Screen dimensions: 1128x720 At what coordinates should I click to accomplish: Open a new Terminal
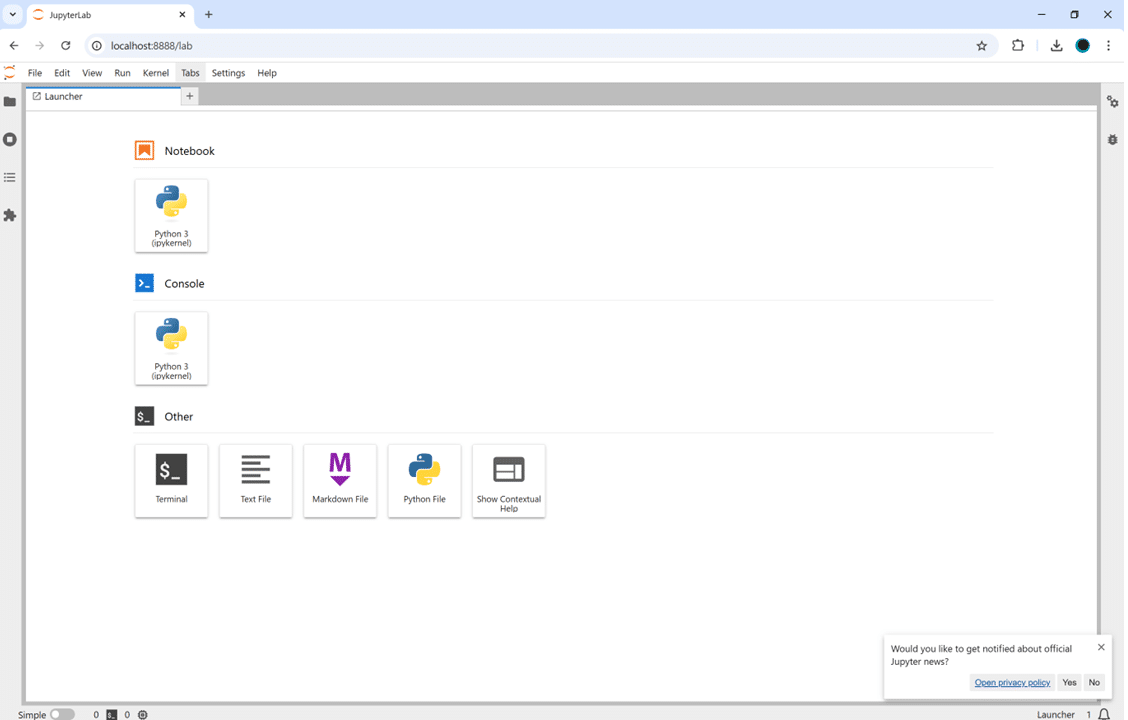point(172,480)
